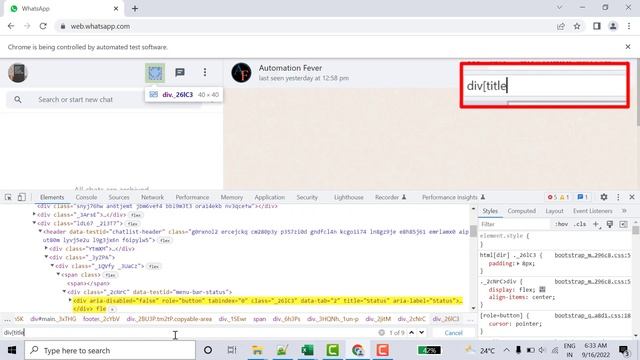Open DevTools customize three-dot menu
The height and width of the screenshot is (360, 640).
pyautogui.click(x=618, y=197)
